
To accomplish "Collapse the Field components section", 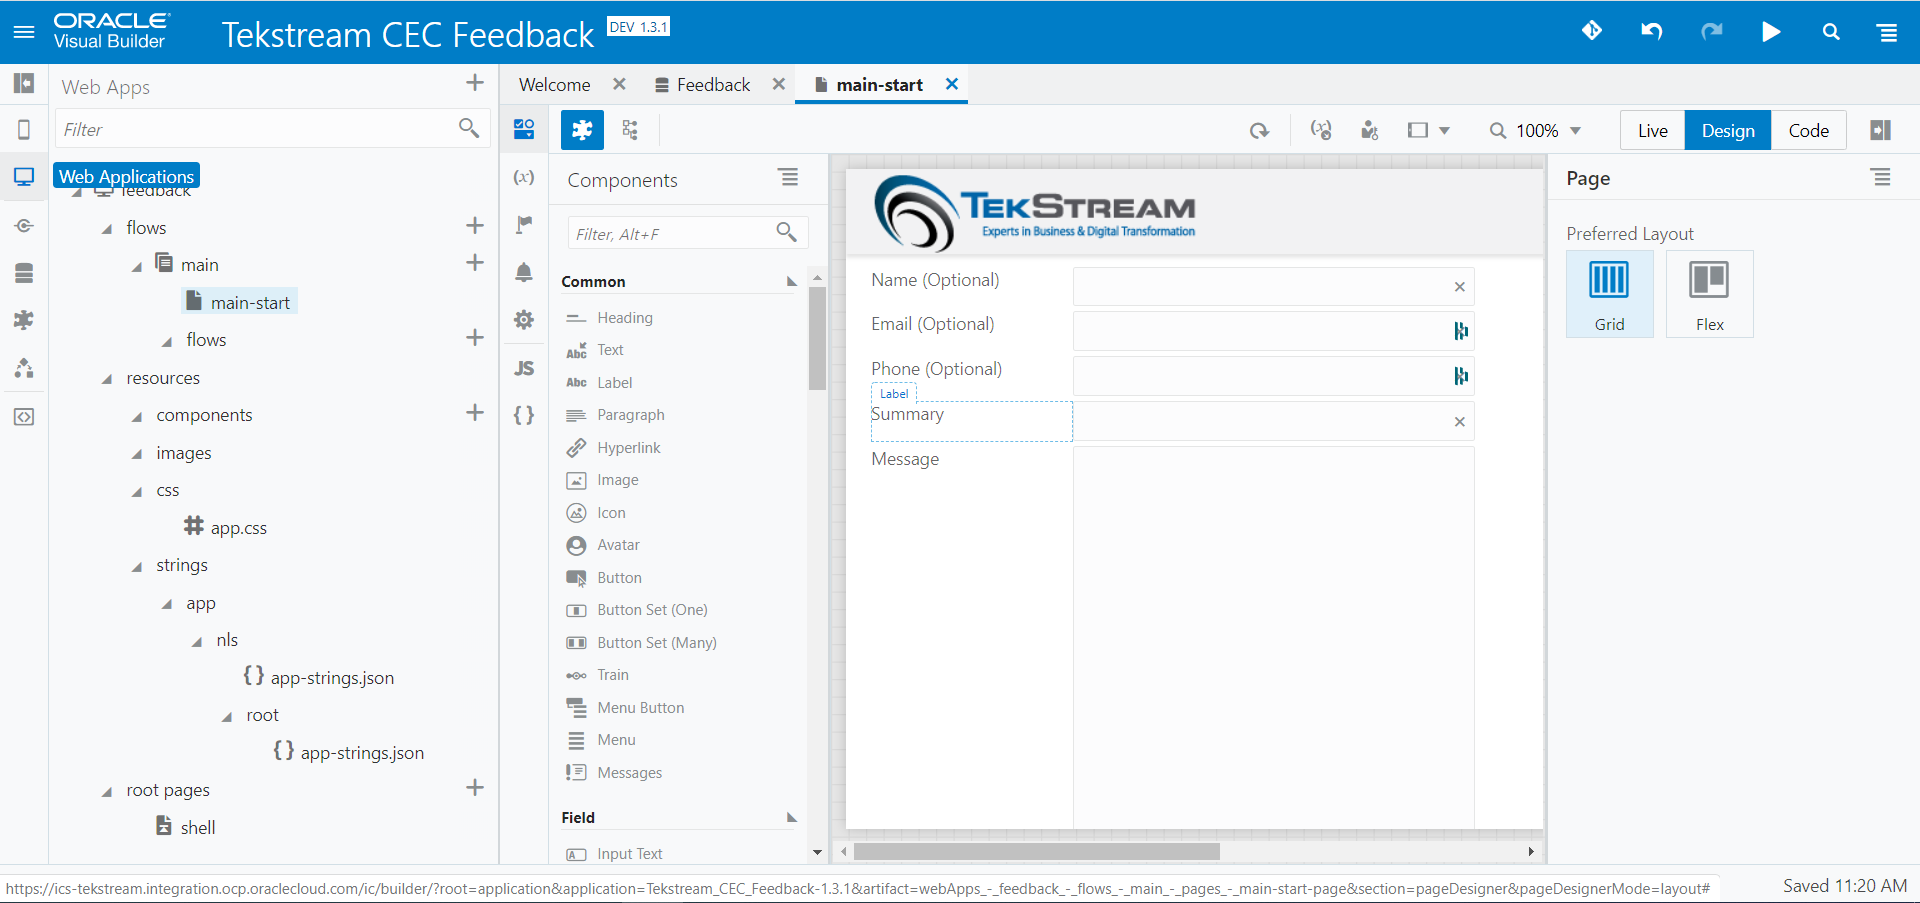I will click(791, 818).
